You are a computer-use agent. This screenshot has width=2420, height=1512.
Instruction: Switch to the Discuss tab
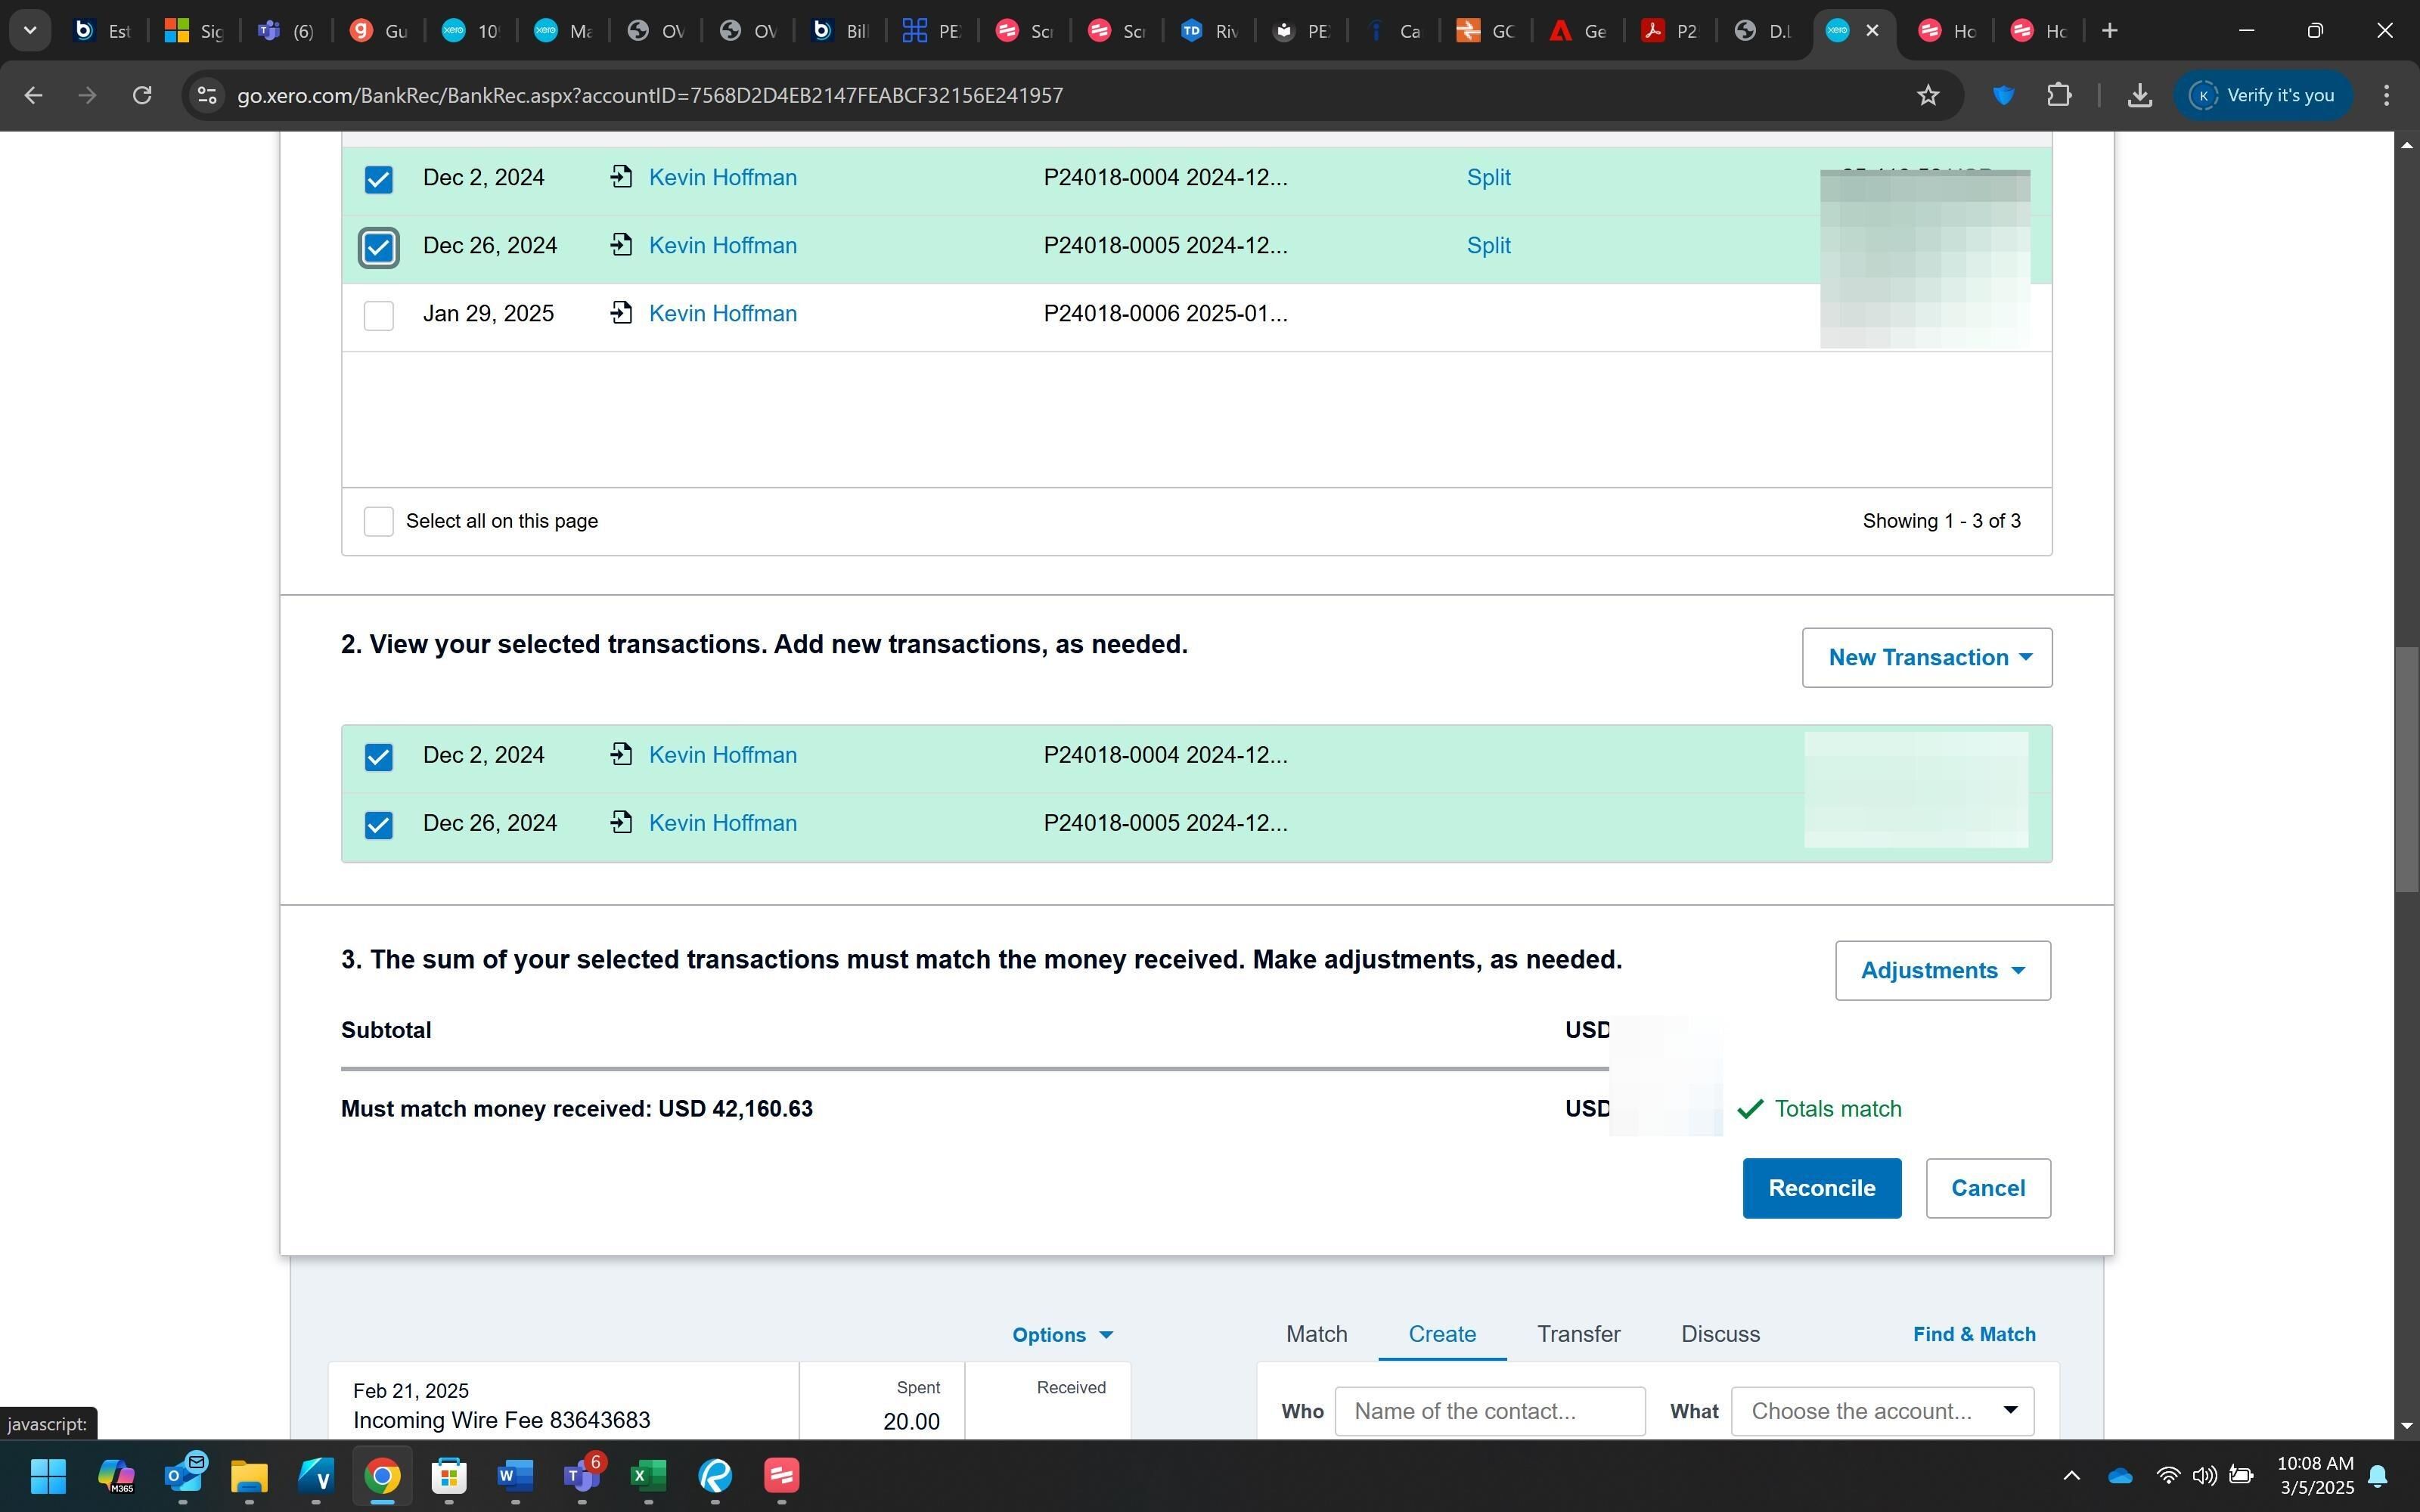pos(1720,1334)
